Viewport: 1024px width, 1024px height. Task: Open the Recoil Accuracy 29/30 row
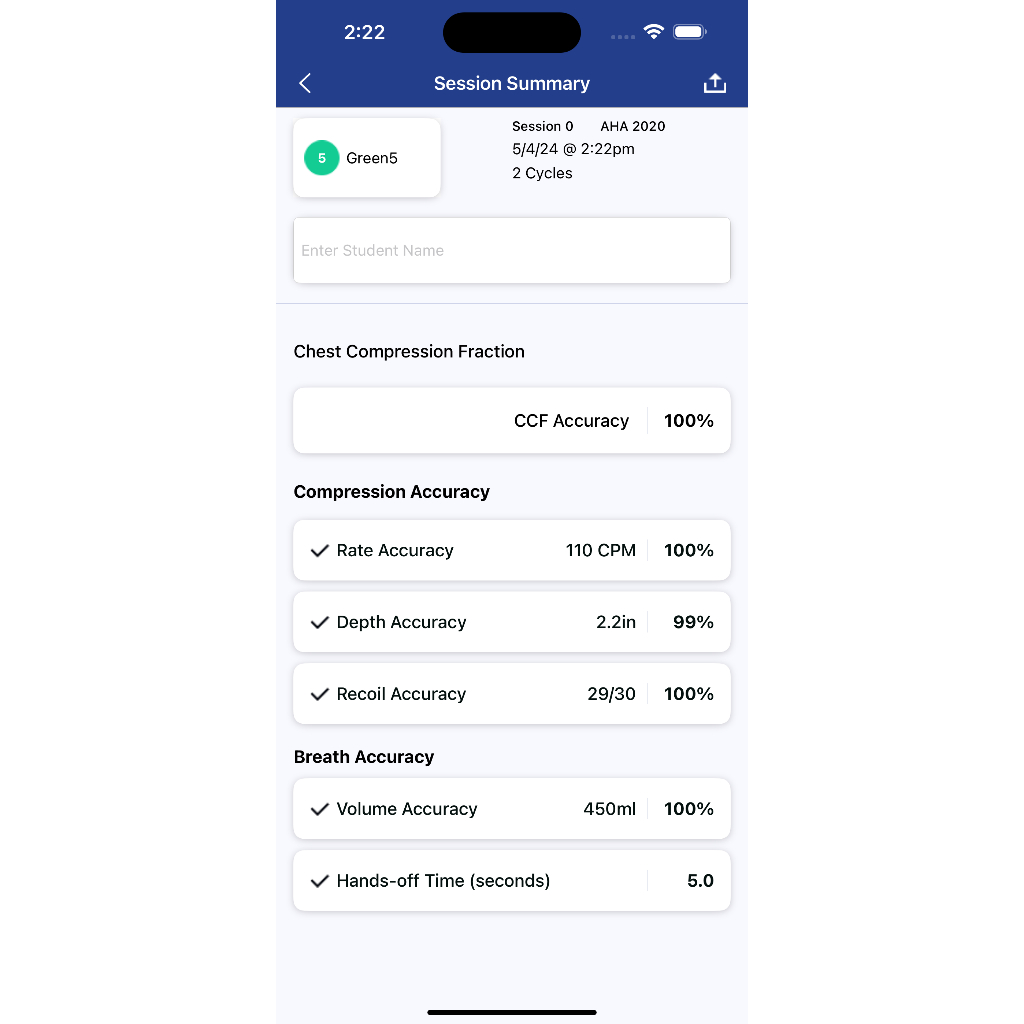click(x=512, y=695)
